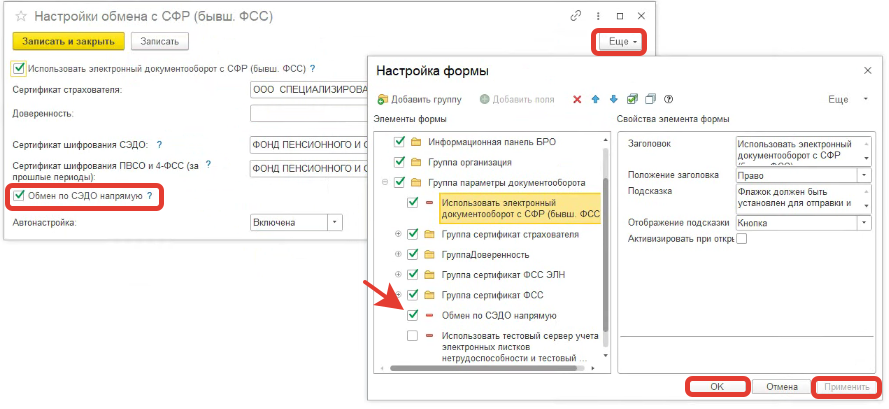Click the Сертификат страхователя input field
Viewport: 889px width, 409px height.
309,90
